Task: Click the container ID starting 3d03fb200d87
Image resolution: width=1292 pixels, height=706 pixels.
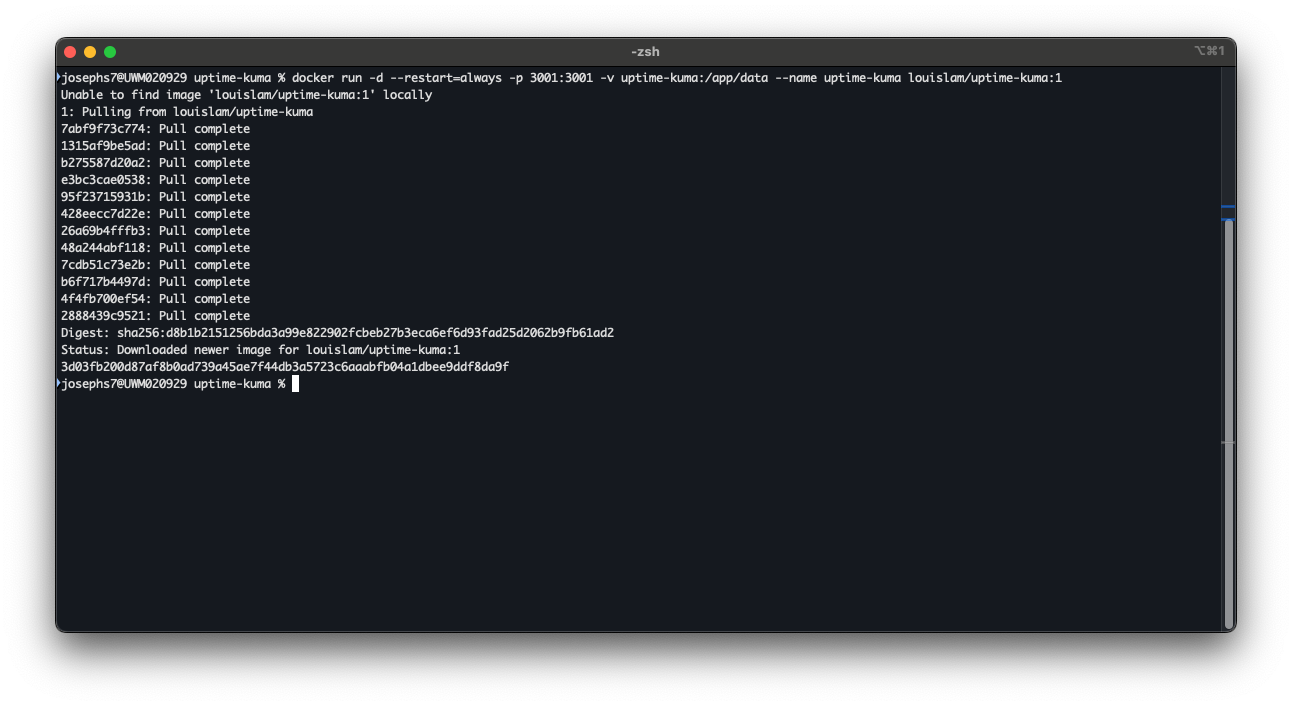Action: click(285, 367)
